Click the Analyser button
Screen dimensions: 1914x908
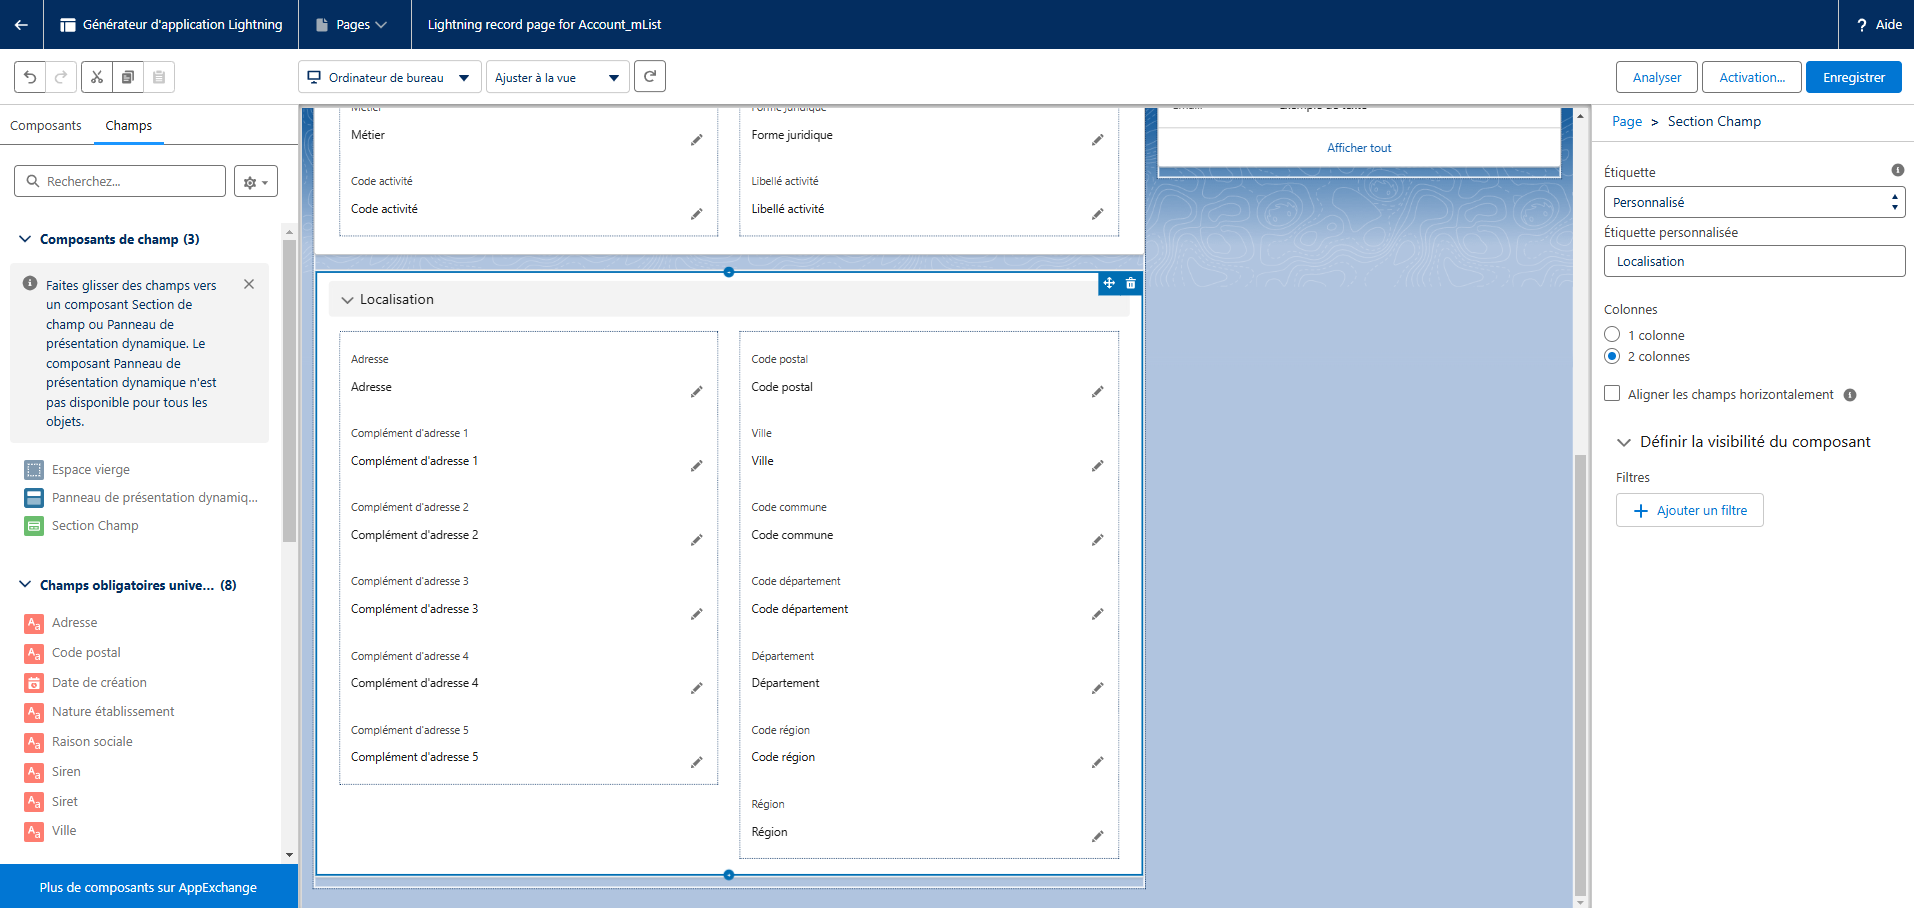click(x=1657, y=77)
